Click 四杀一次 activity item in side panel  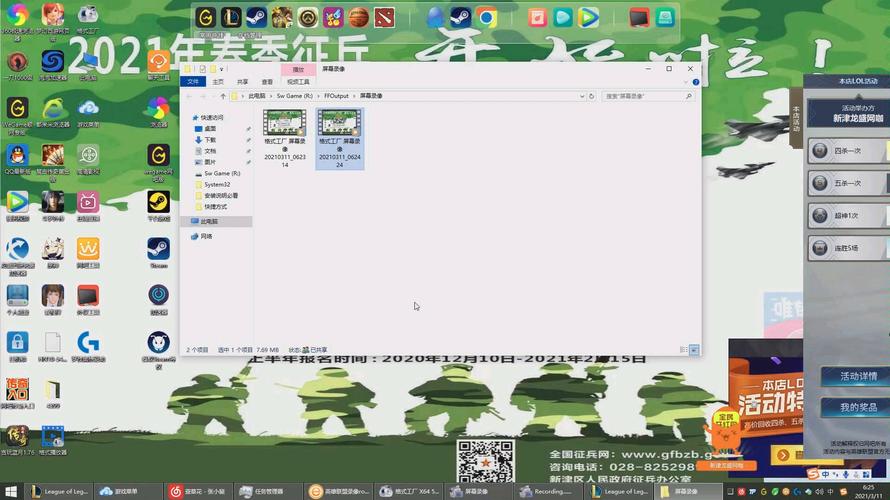[x=848, y=151]
